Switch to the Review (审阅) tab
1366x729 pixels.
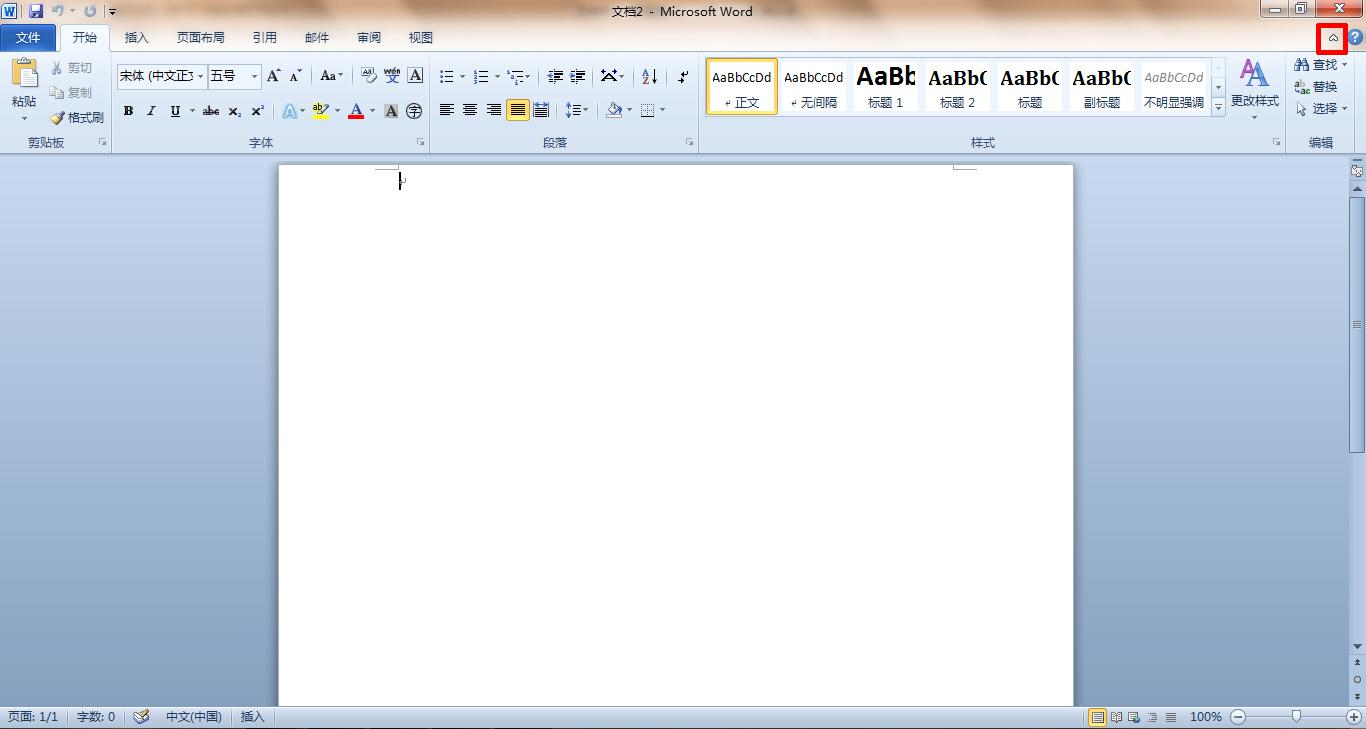coord(369,38)
